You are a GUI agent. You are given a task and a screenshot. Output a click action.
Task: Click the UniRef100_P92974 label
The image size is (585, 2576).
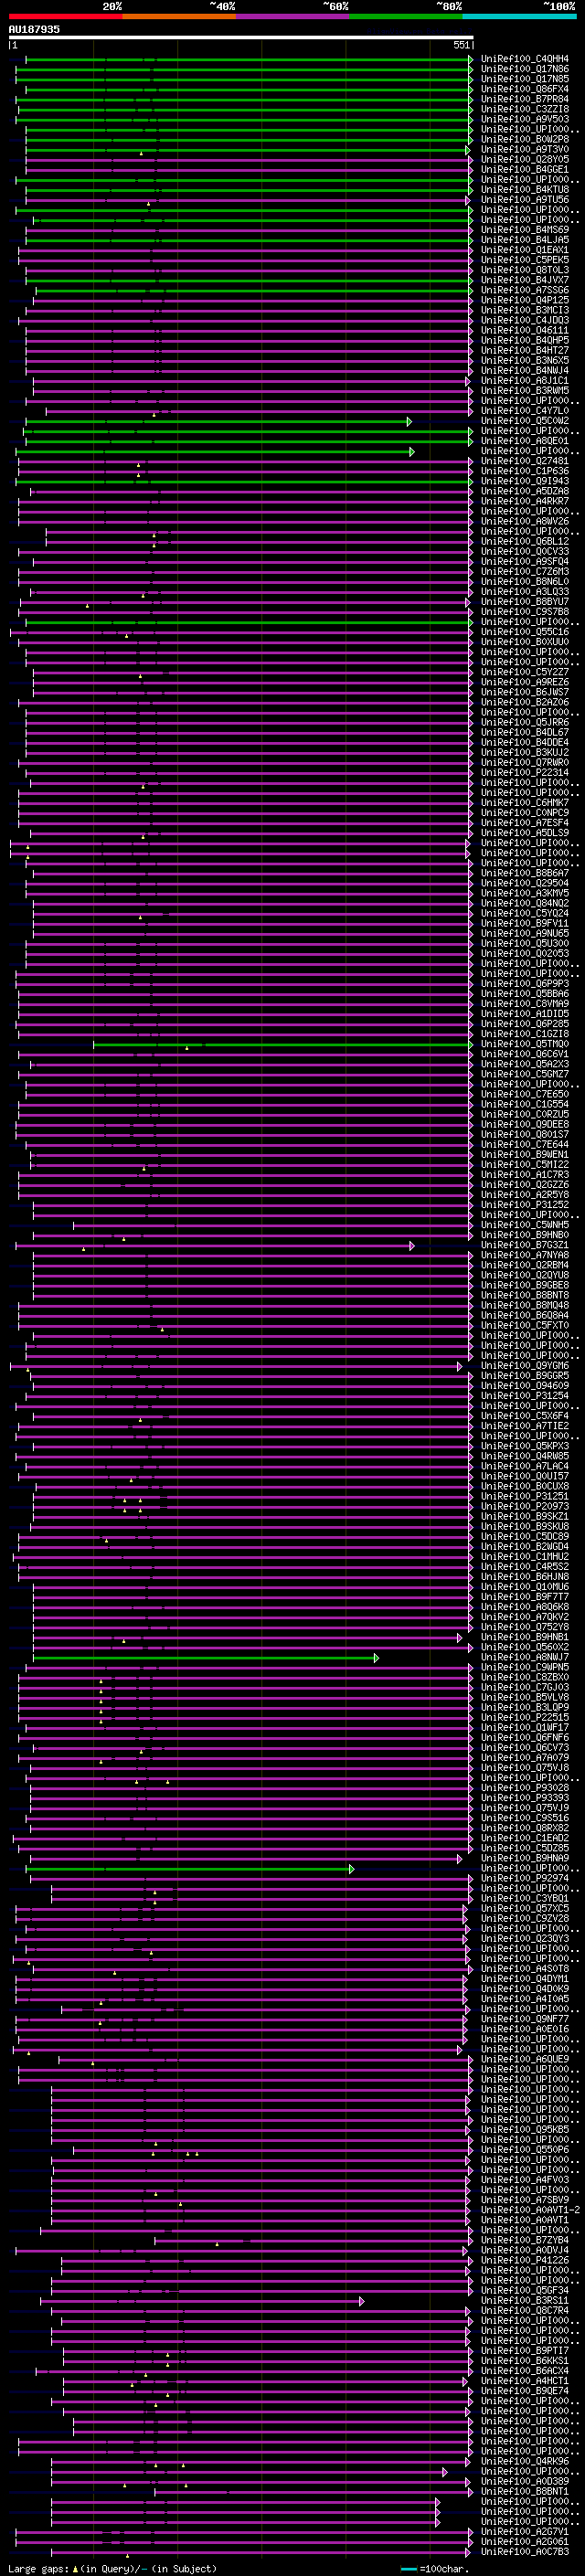(525, 1878)
